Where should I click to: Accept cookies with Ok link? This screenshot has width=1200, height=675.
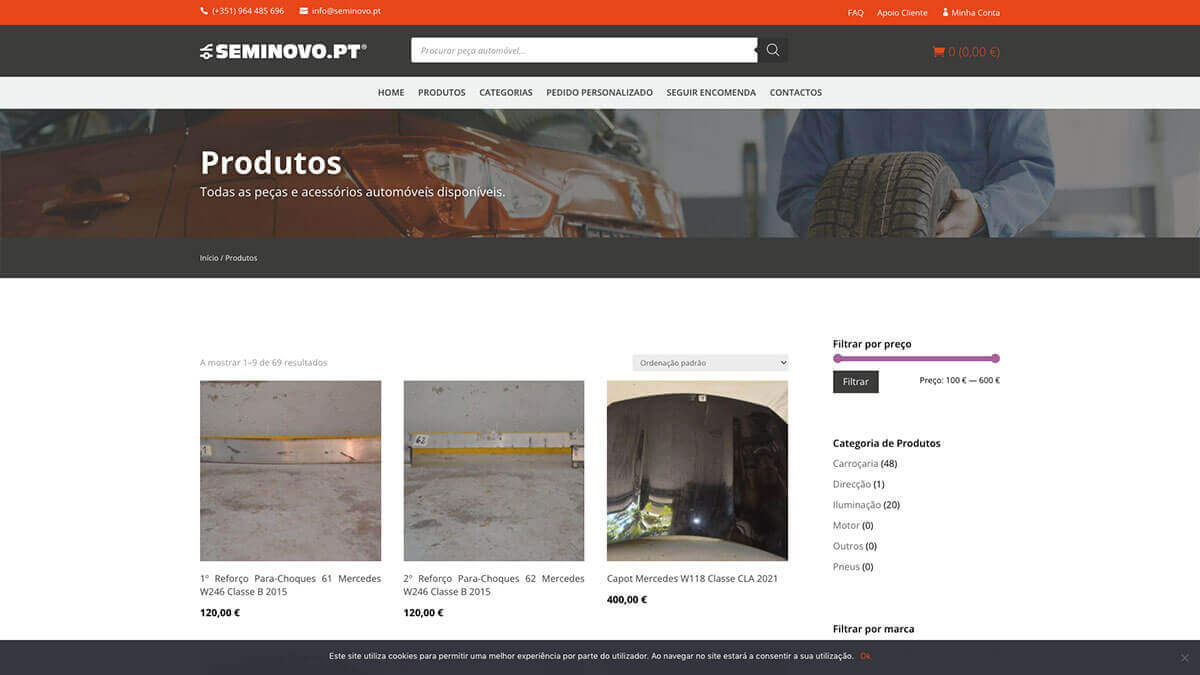[x=865, y=656]
